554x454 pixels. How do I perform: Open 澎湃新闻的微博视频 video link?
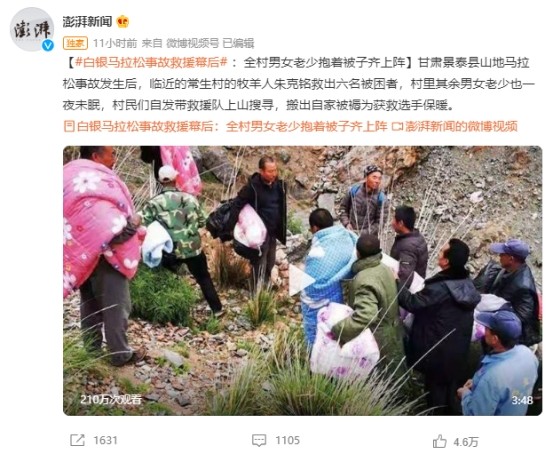tap(455, 126)
